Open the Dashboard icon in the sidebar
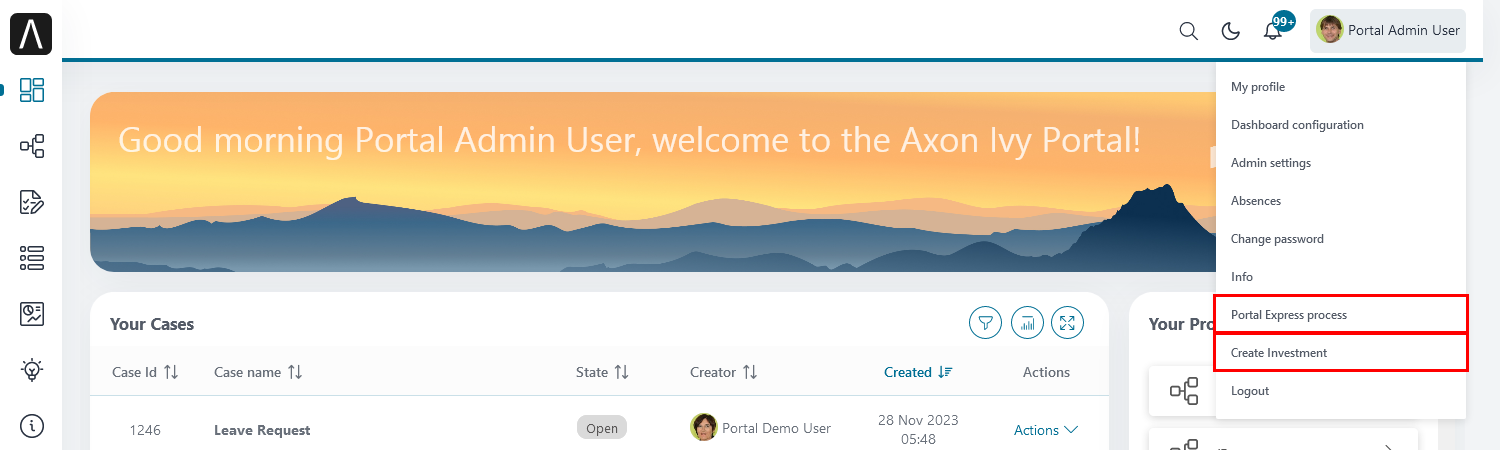This screenshot has height=450, width=1500. (32, 90)
